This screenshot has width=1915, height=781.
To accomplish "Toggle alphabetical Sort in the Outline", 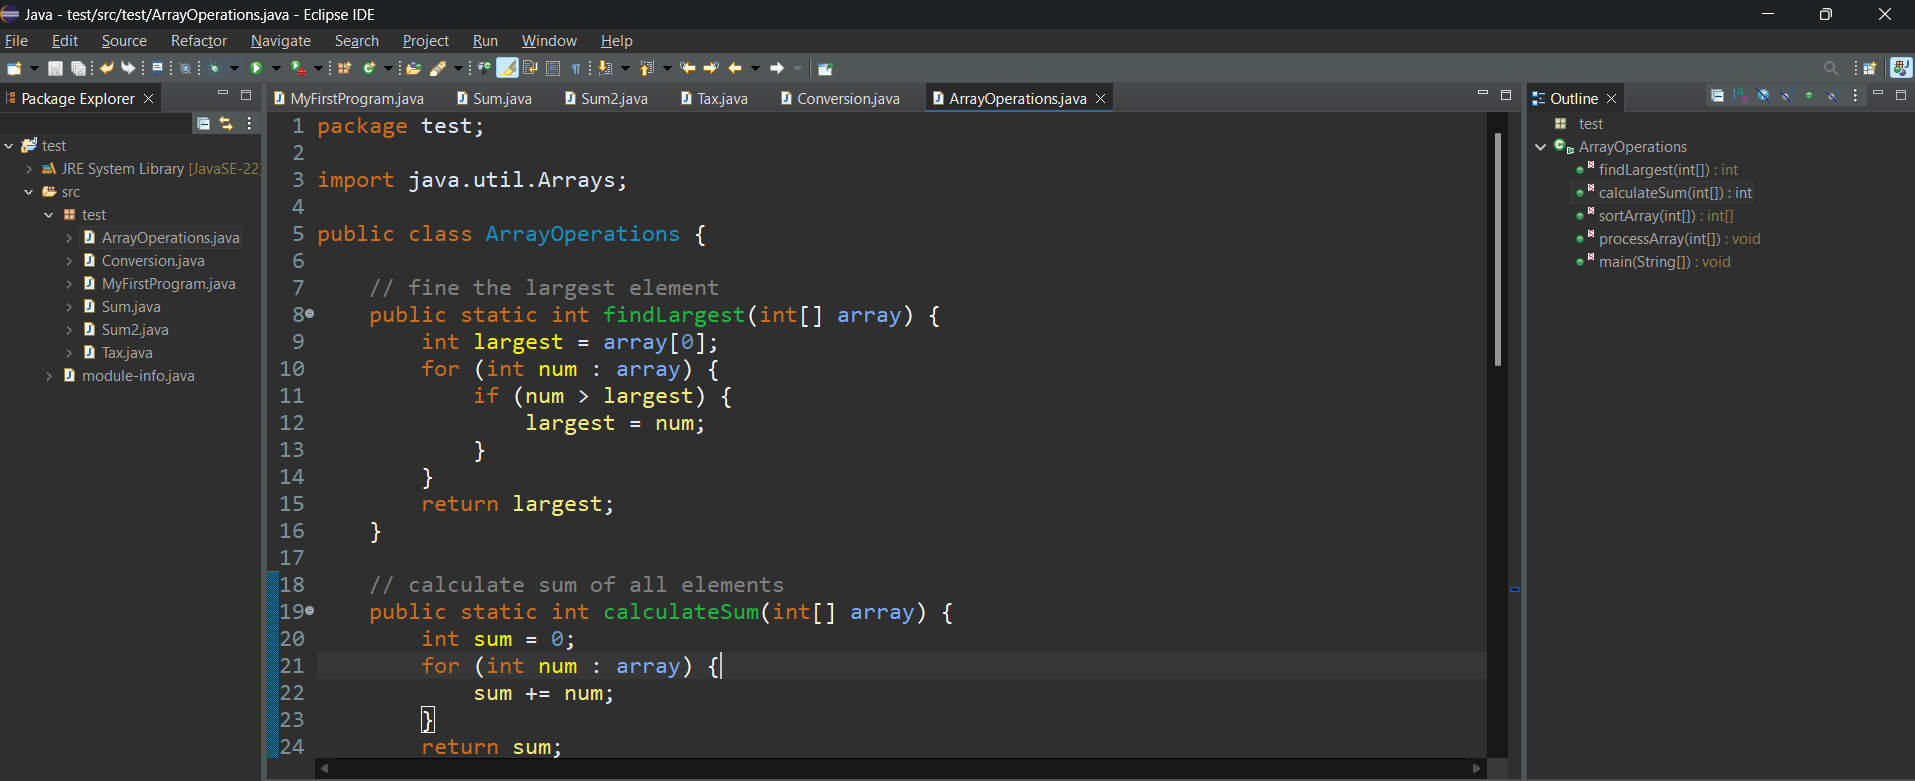I will pyautogui.click(x=1740, y=96).
